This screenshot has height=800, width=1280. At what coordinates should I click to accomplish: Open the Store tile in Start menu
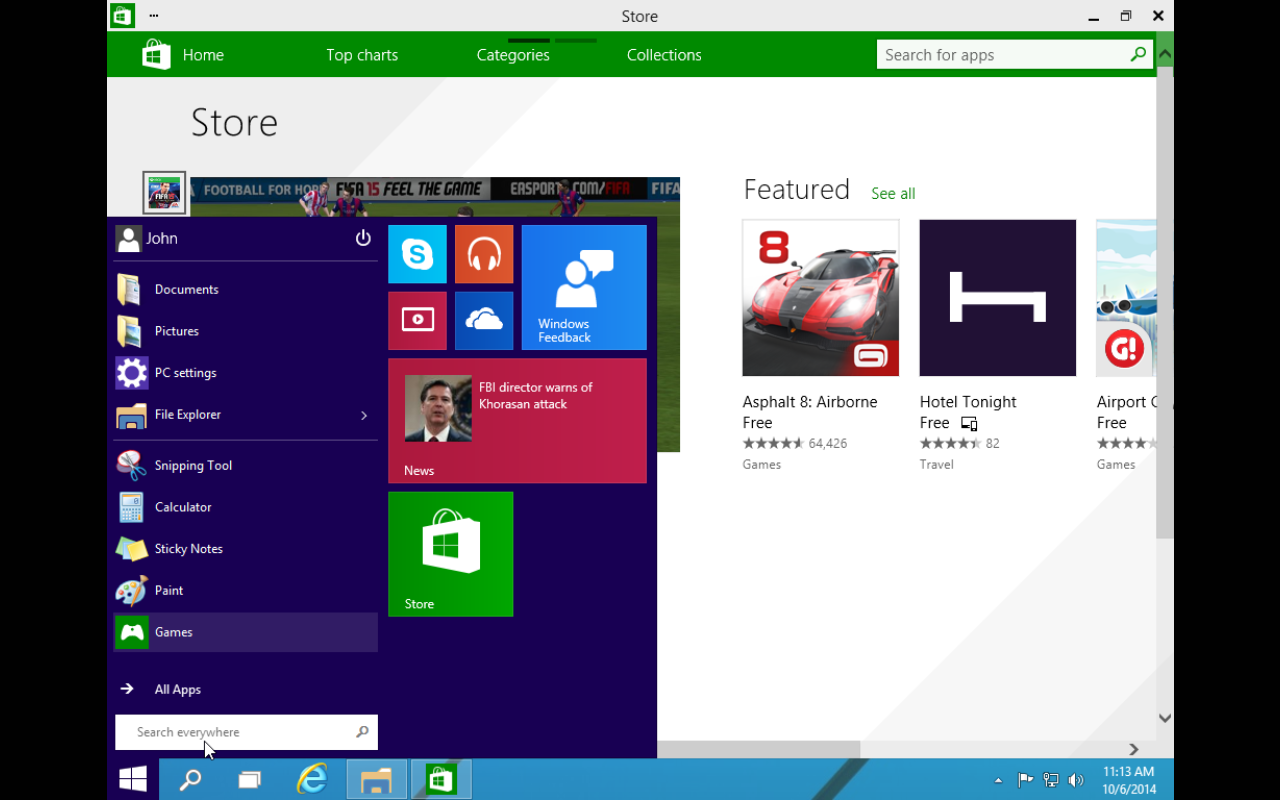[x=451, y=554]
